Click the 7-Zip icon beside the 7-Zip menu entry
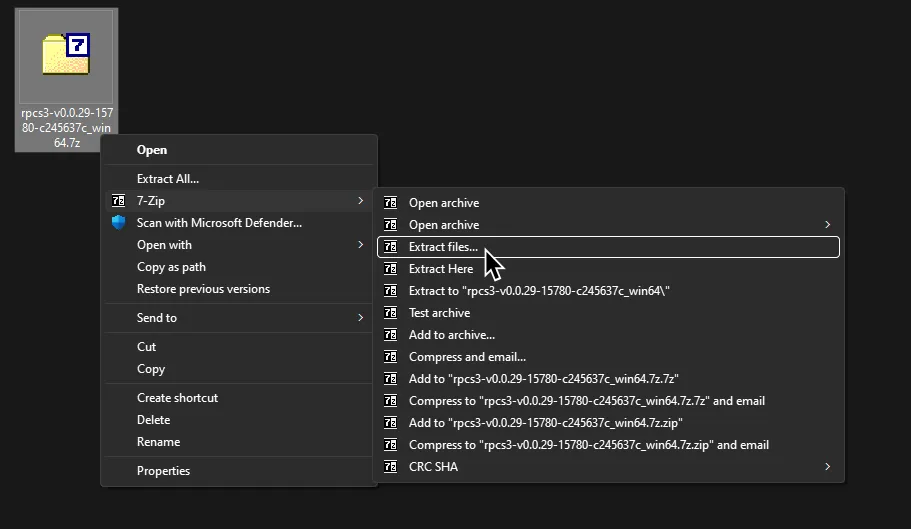Viewport: 911px width, 529px height. 118,200
